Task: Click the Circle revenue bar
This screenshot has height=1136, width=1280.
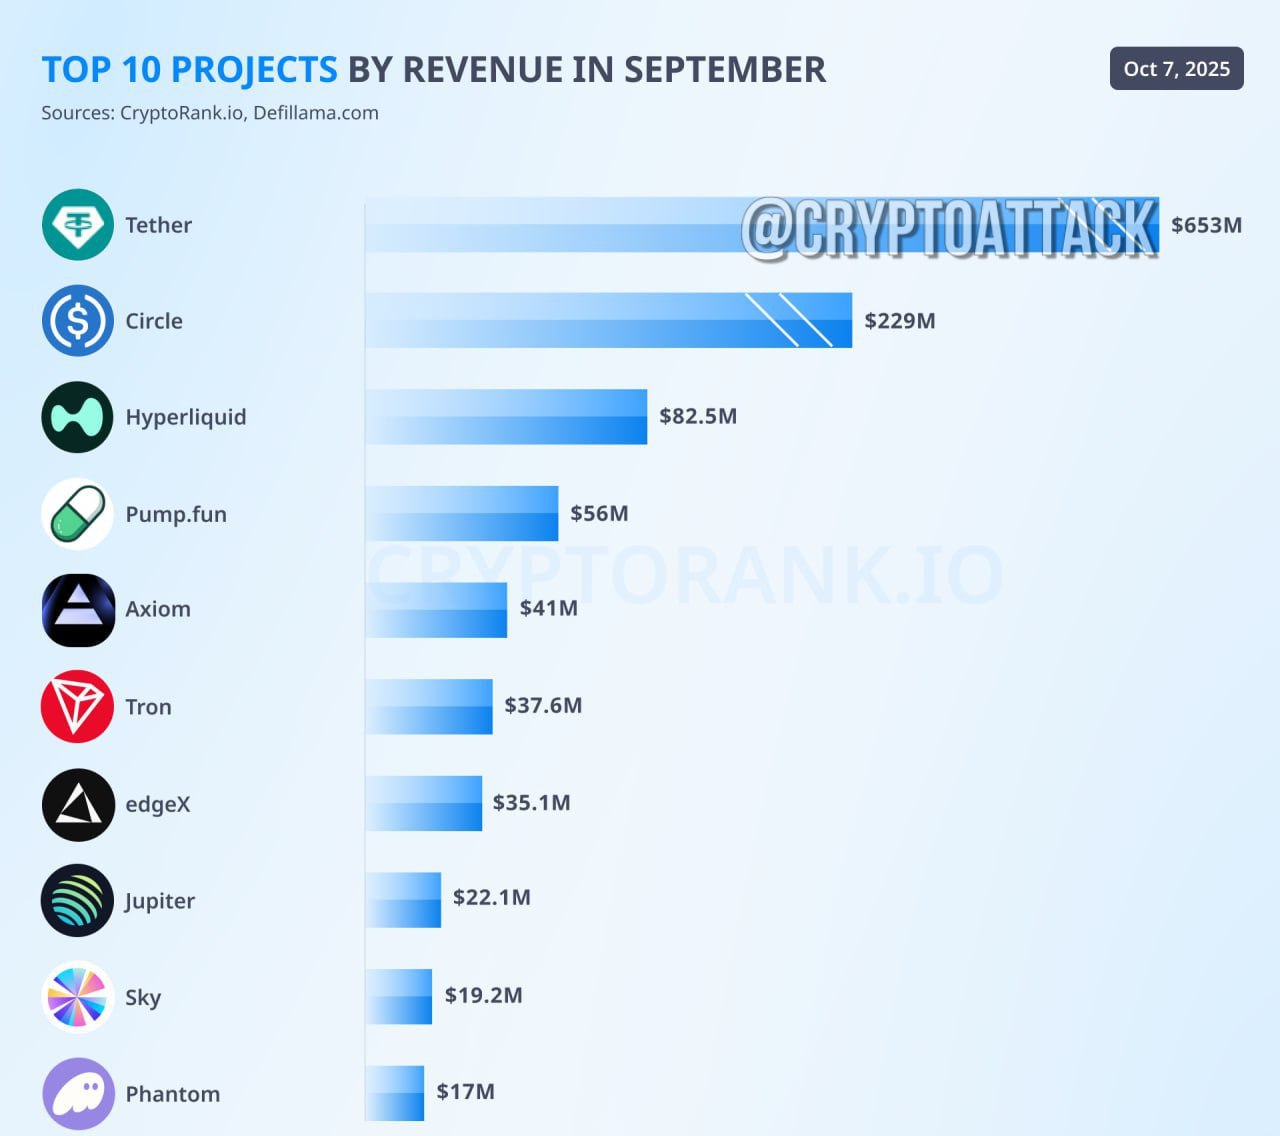Action: click(x=609, y=320)
